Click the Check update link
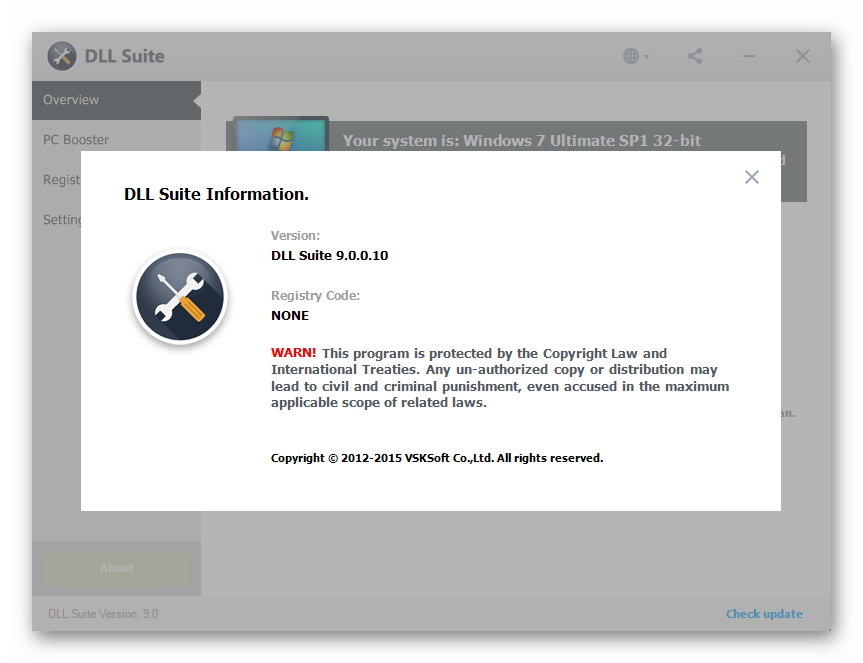Viewport: 863px width, 663px height. click(764, 614)
